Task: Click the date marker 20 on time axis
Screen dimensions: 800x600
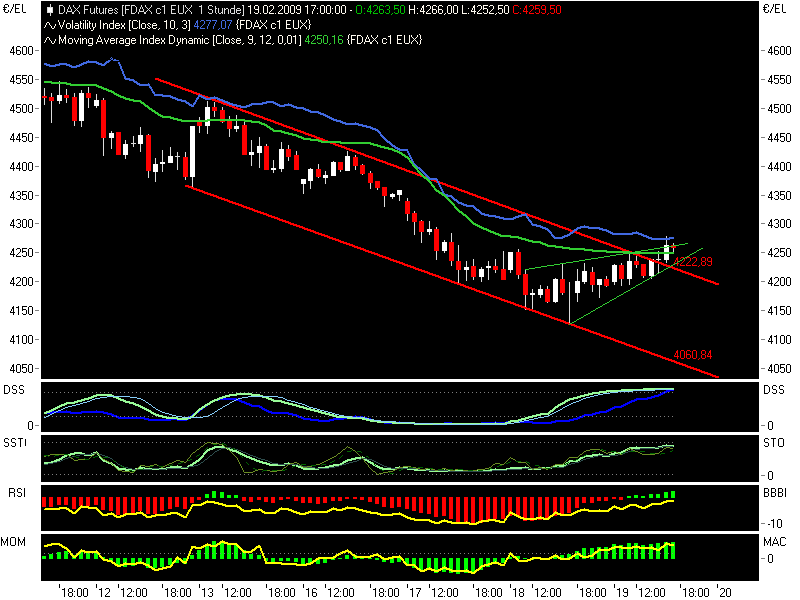Action: 726,593
